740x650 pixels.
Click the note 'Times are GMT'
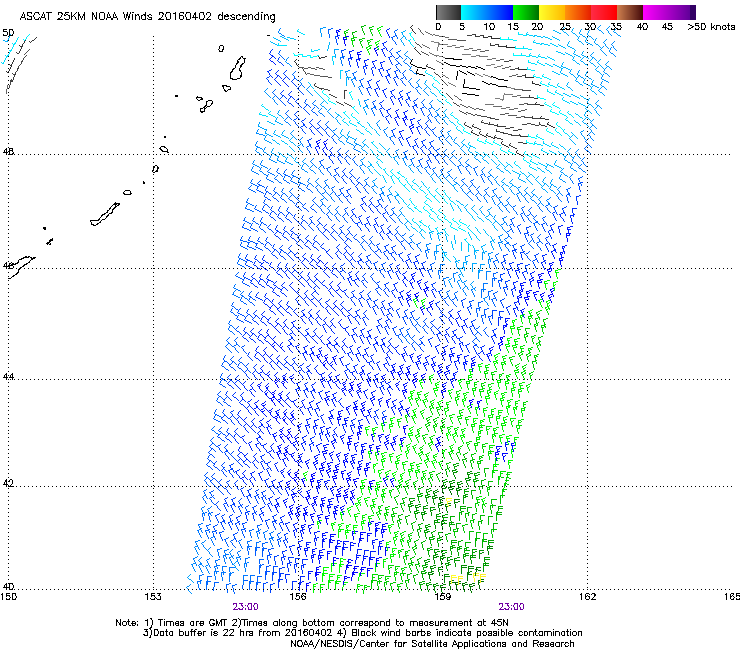coord(193,623)
